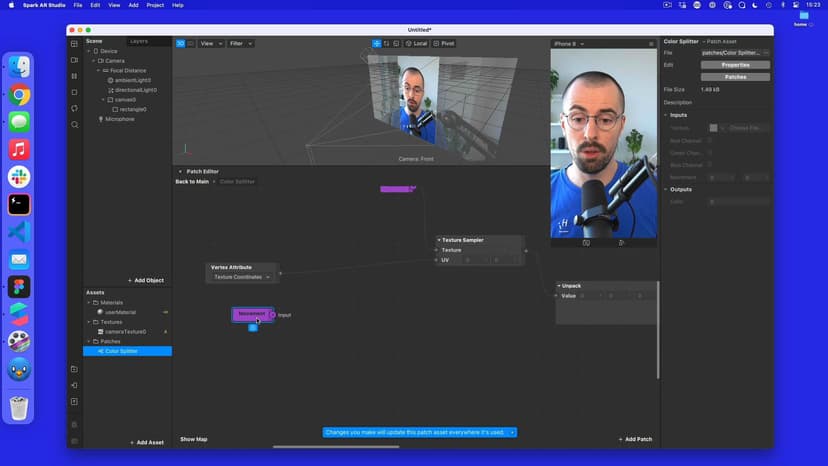828x466 pixels.
Task: Click the stop square icon in the left toolbar
Action: [74, 92]
